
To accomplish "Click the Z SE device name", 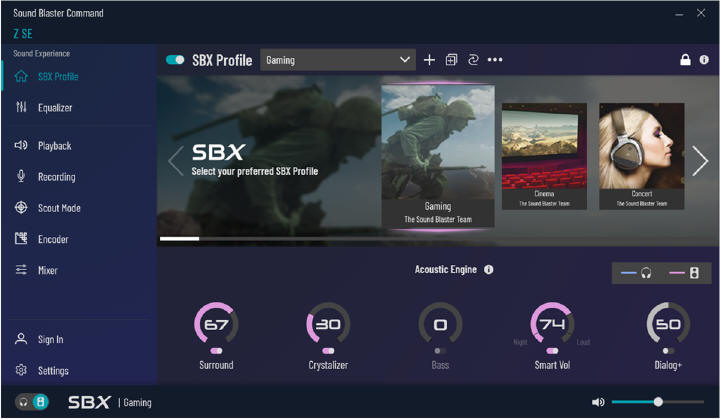I will pyautogui.click(x=22, y=34).
